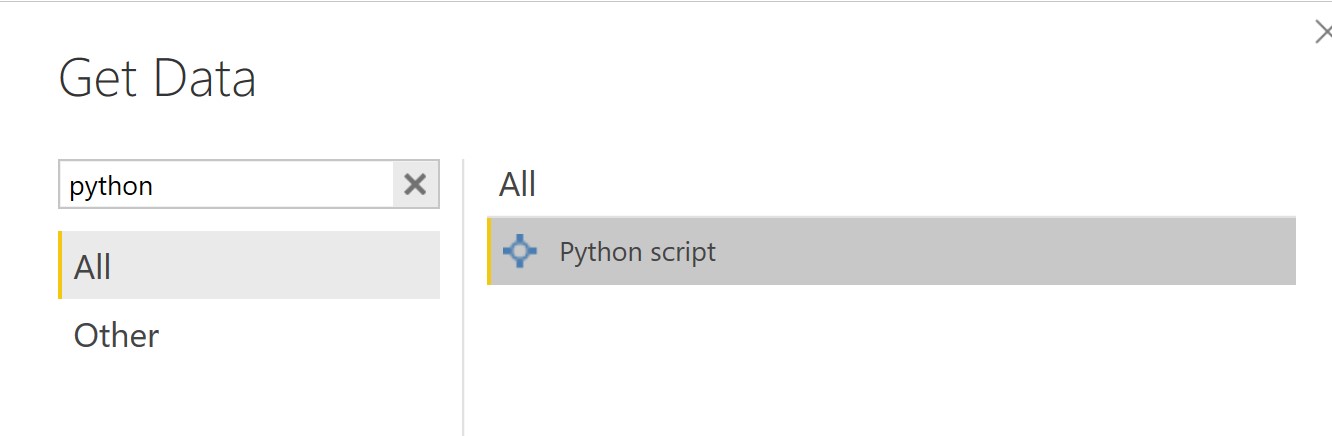Click the empty results area below Python script

coord(891,360)
